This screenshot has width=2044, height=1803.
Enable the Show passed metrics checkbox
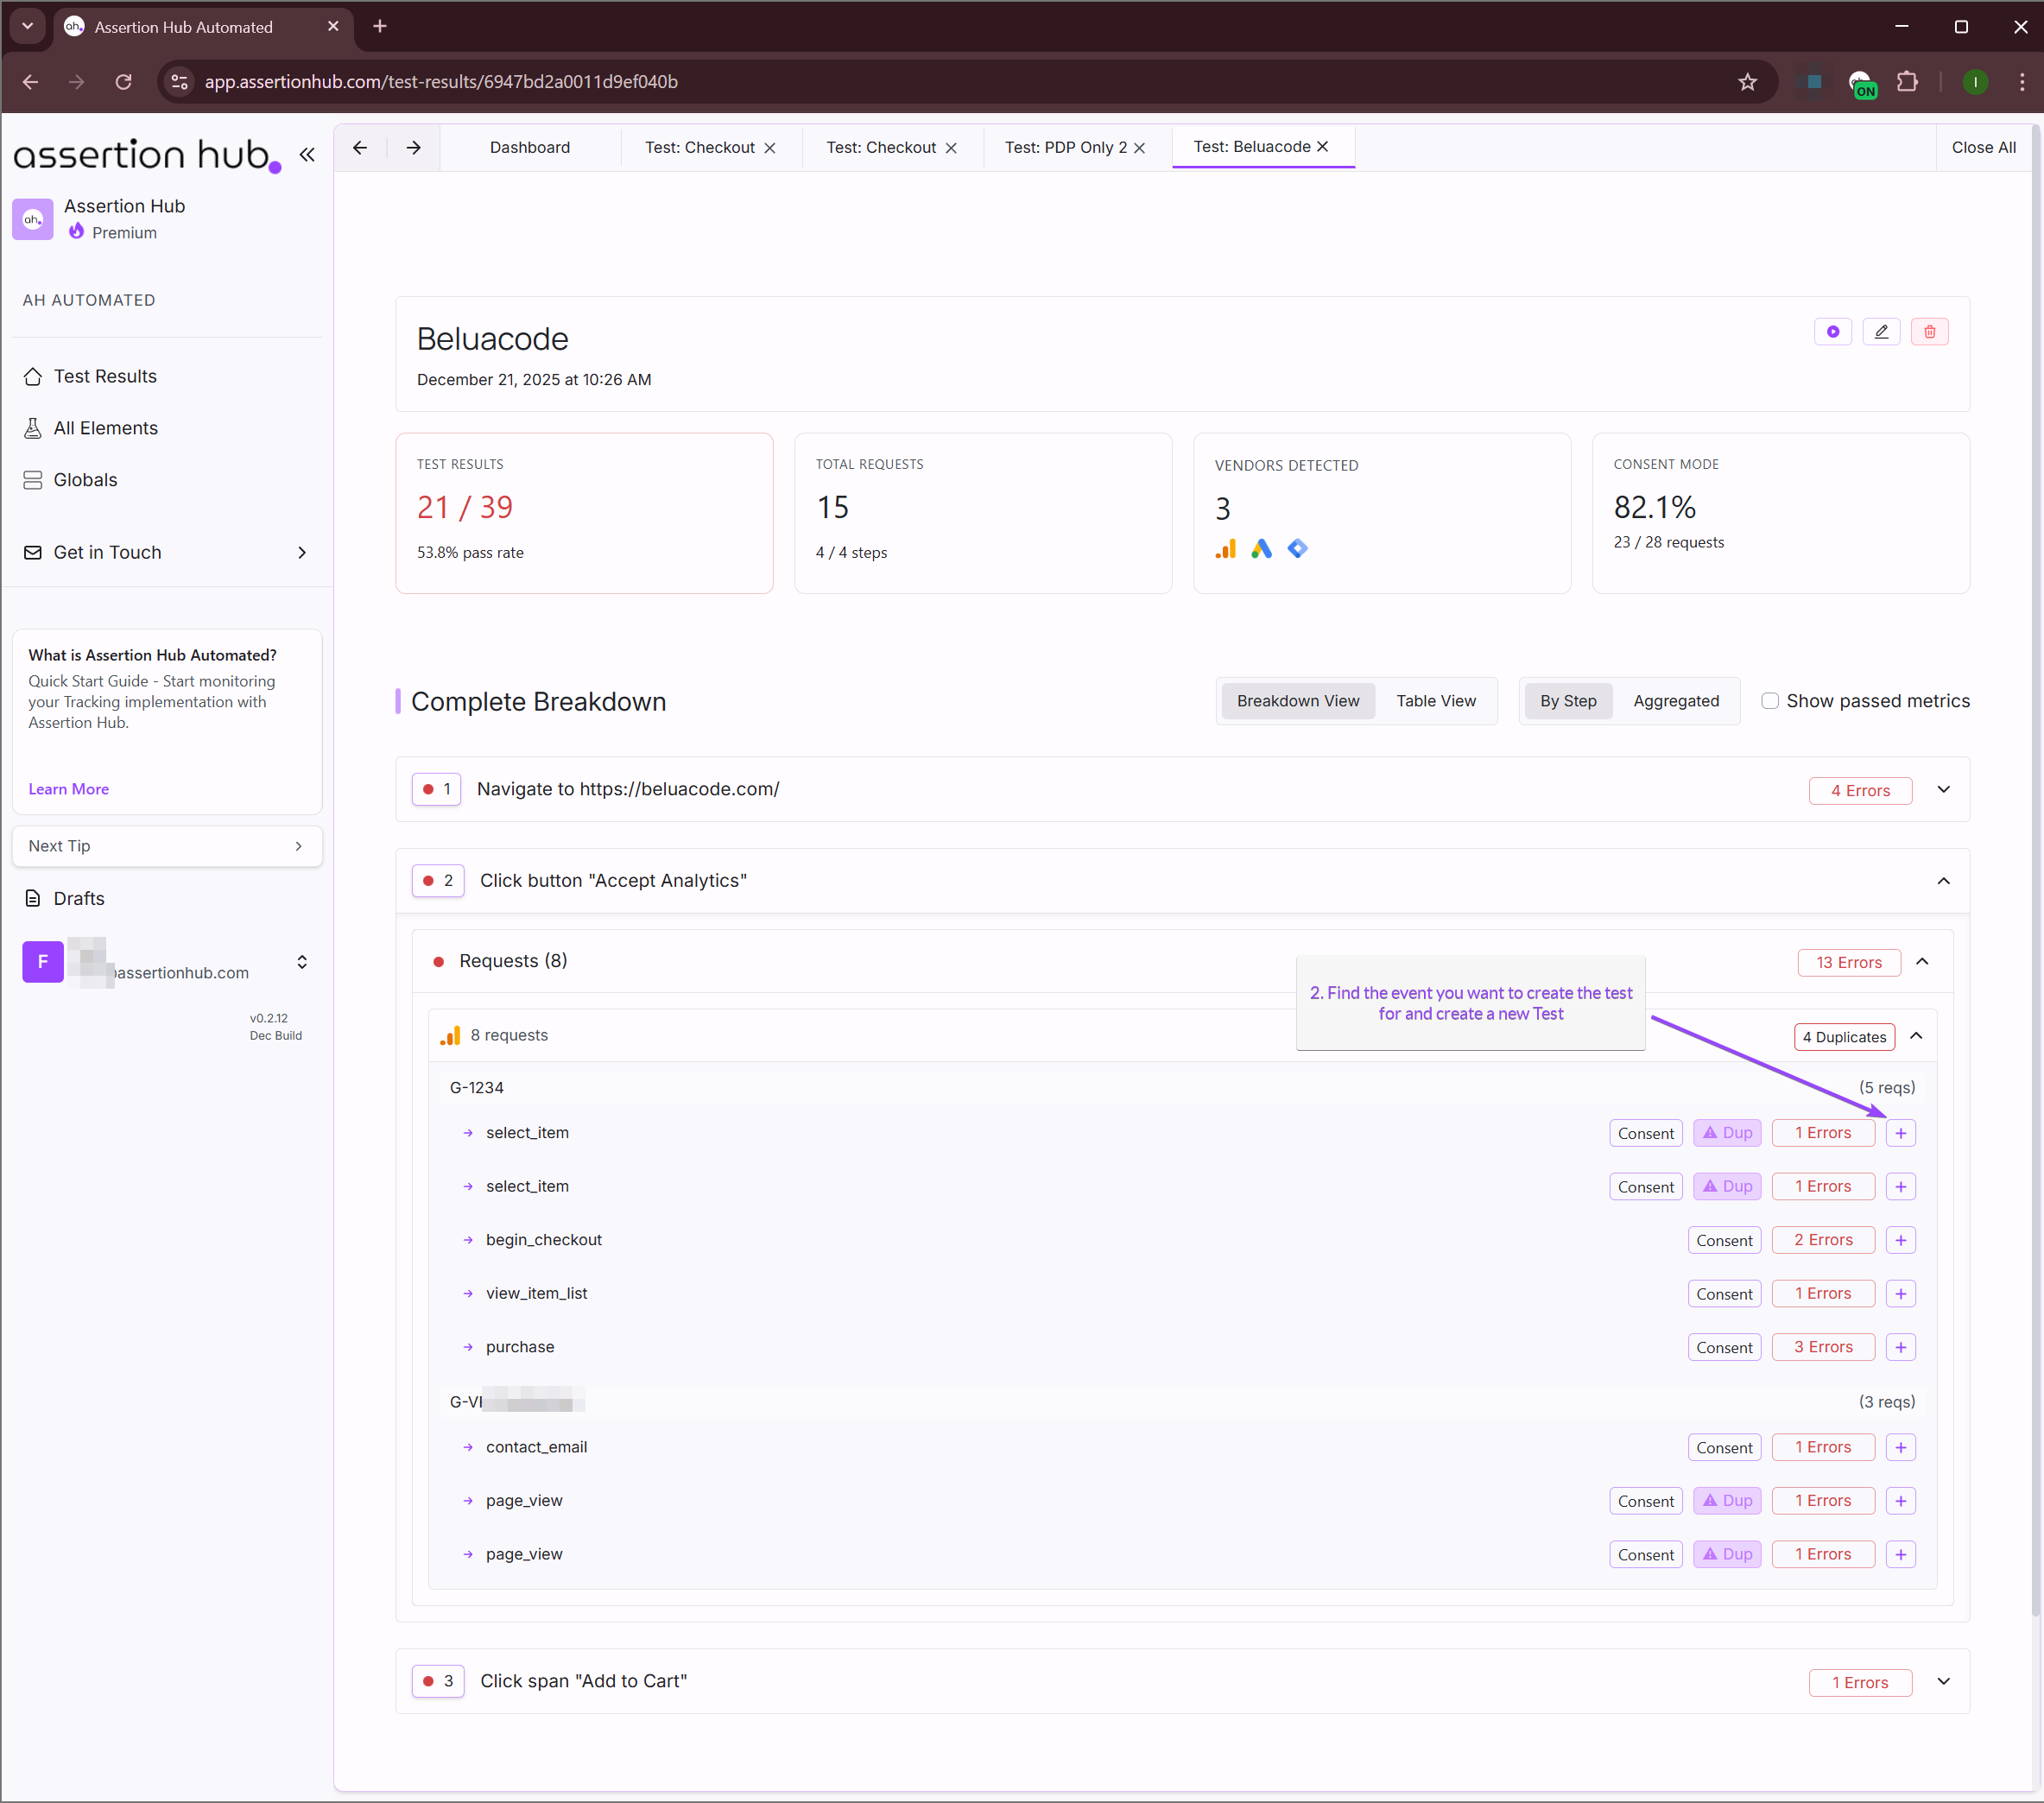tap(1770, 701)
